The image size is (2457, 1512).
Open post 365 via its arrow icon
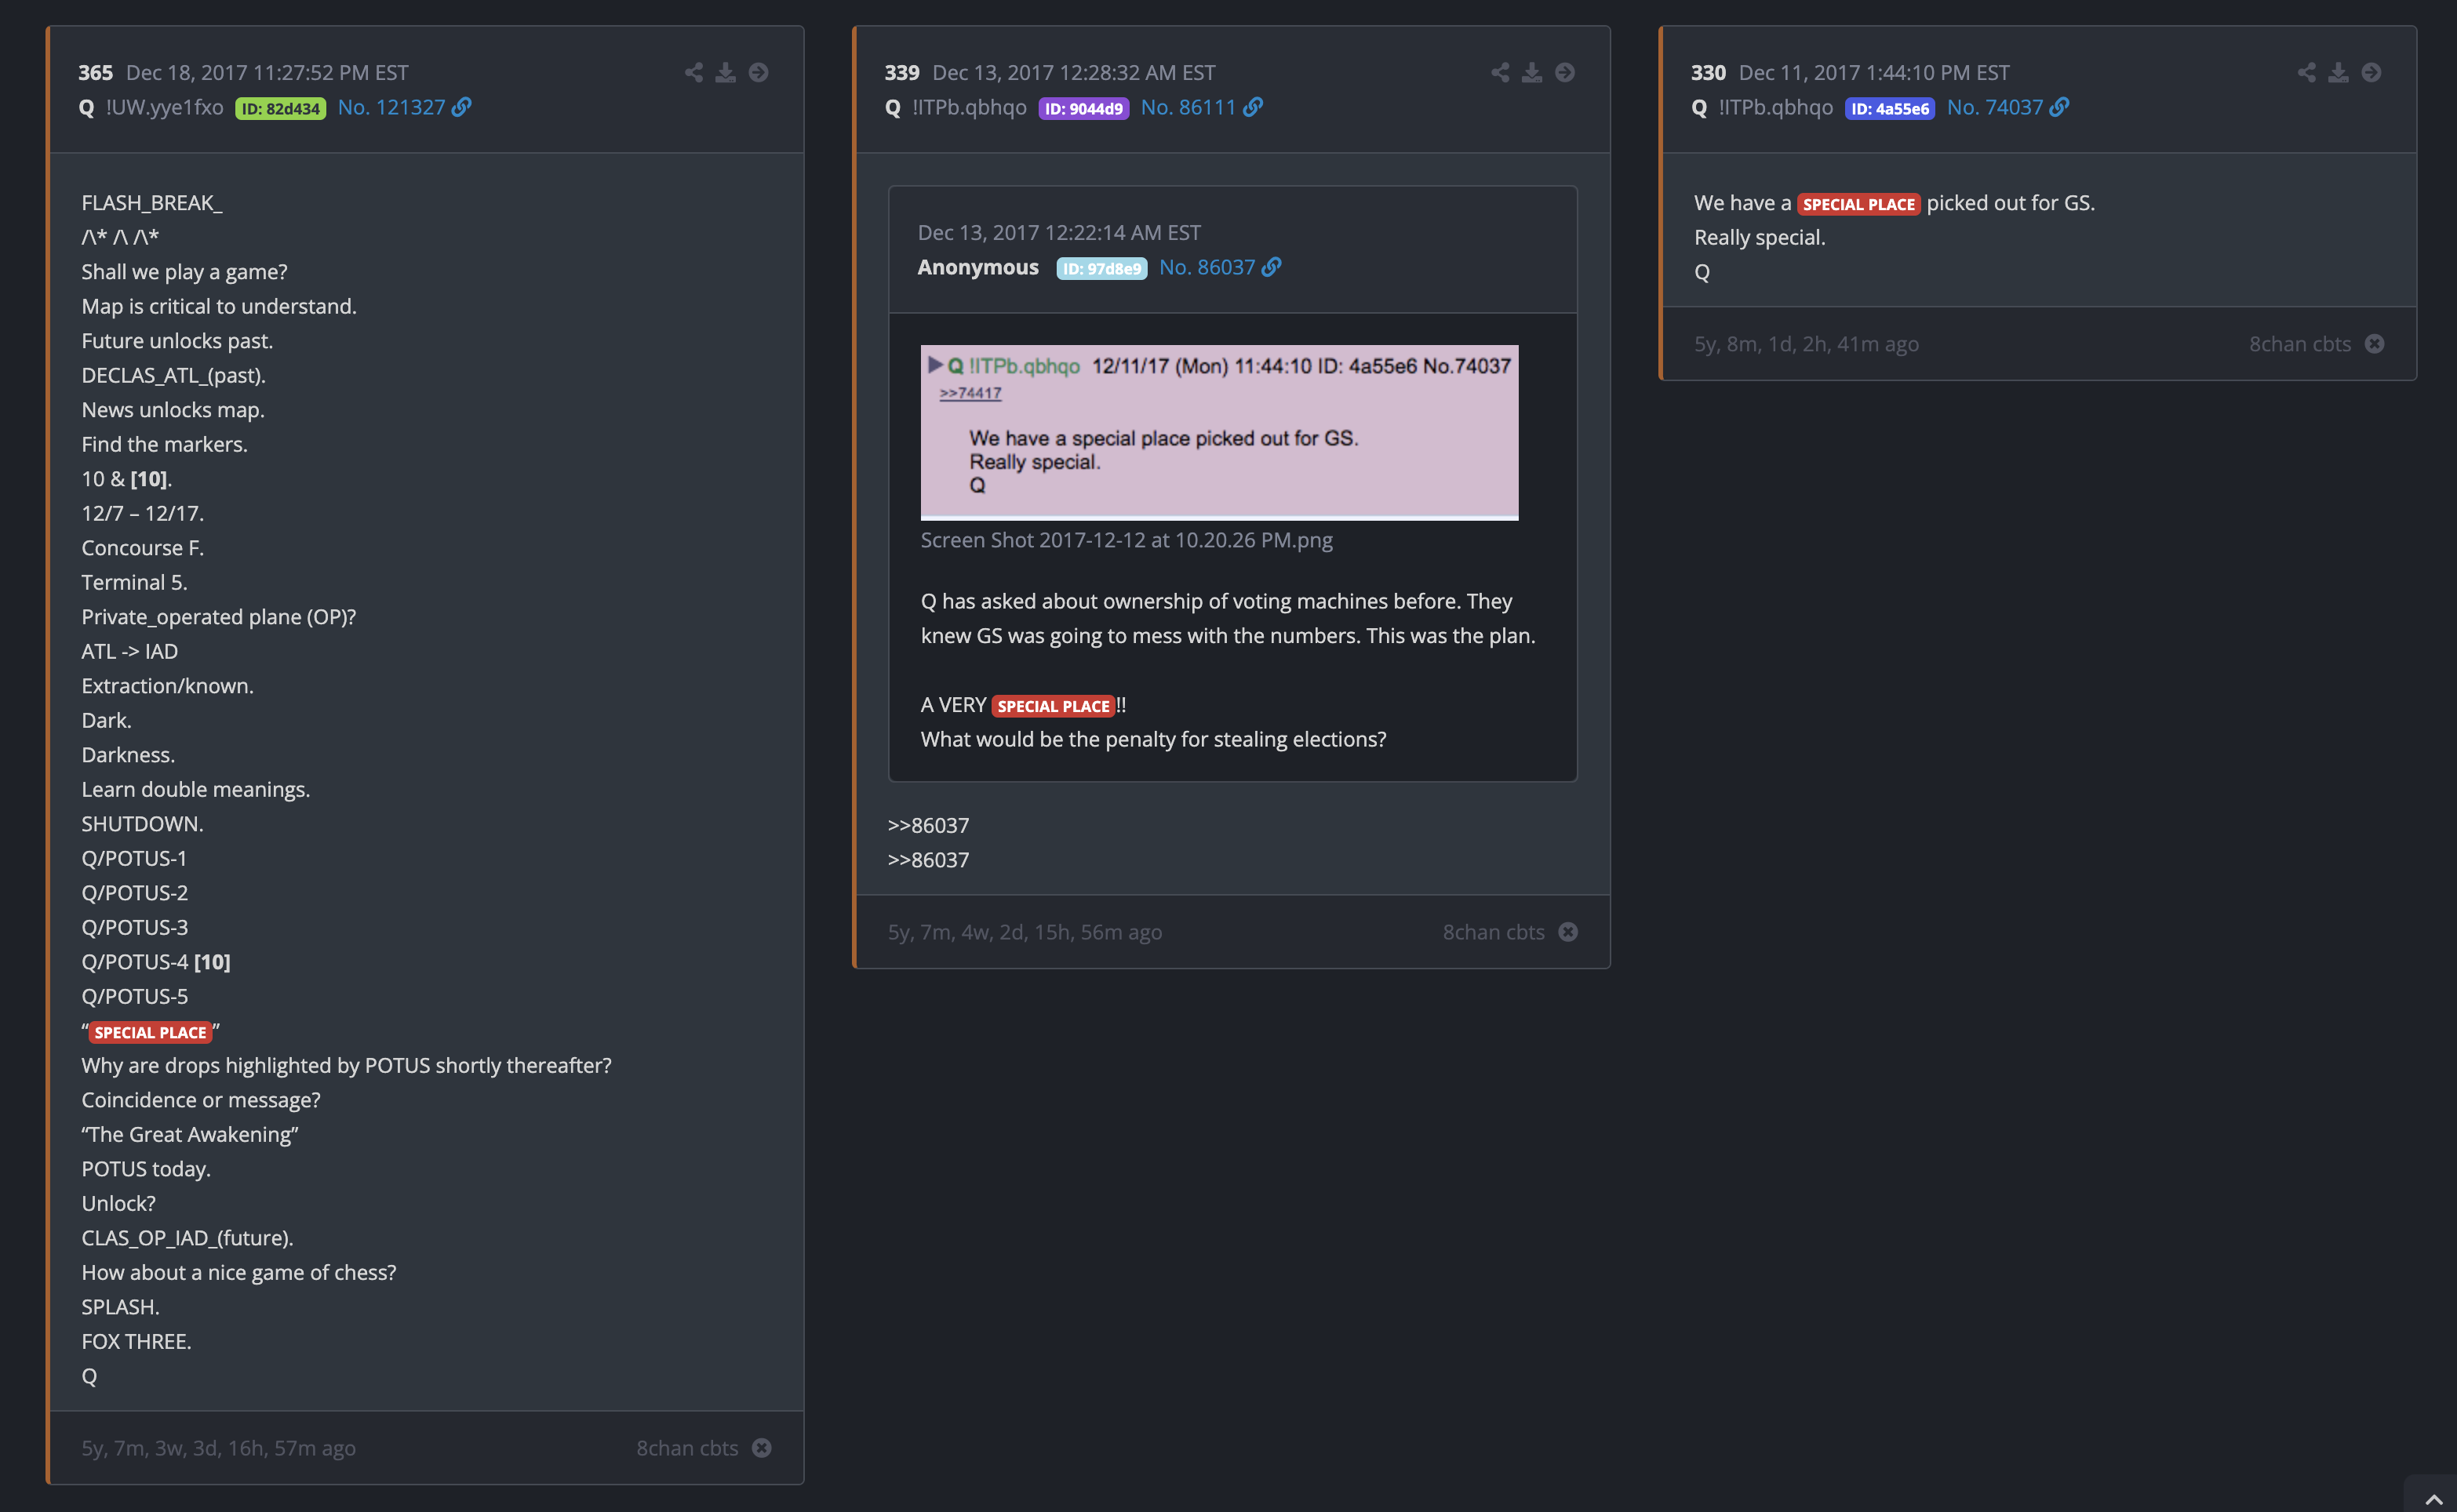pos(759,73)
